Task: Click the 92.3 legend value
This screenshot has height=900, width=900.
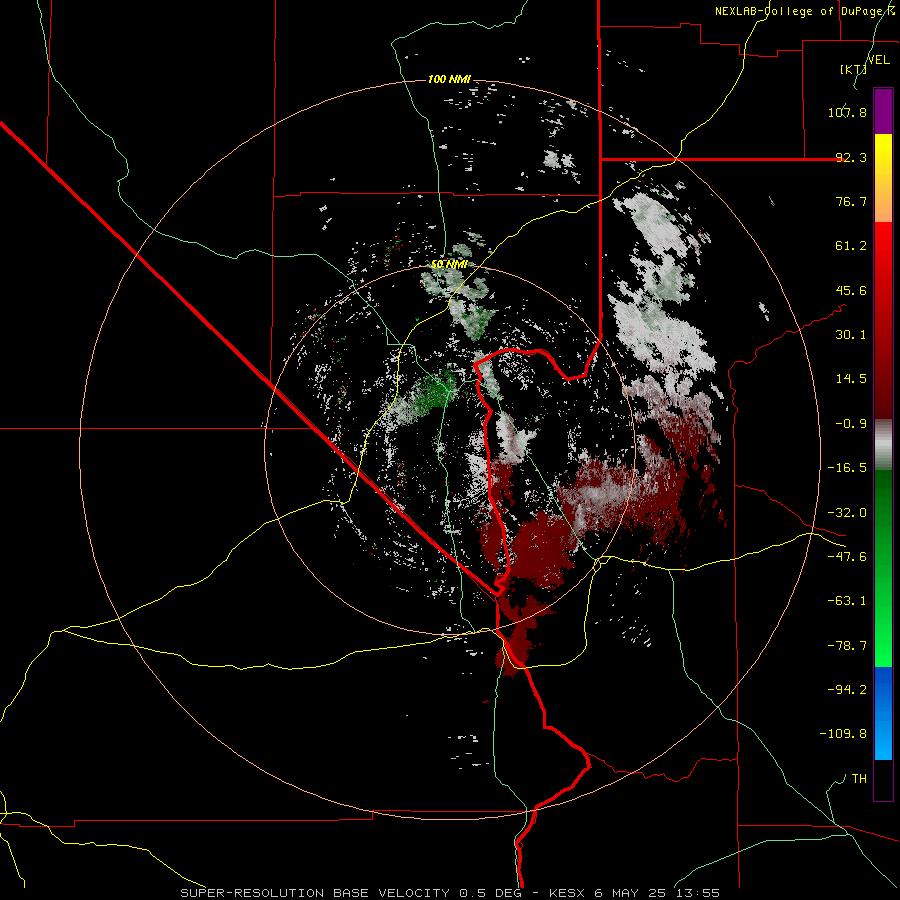Action: (851, 157)
